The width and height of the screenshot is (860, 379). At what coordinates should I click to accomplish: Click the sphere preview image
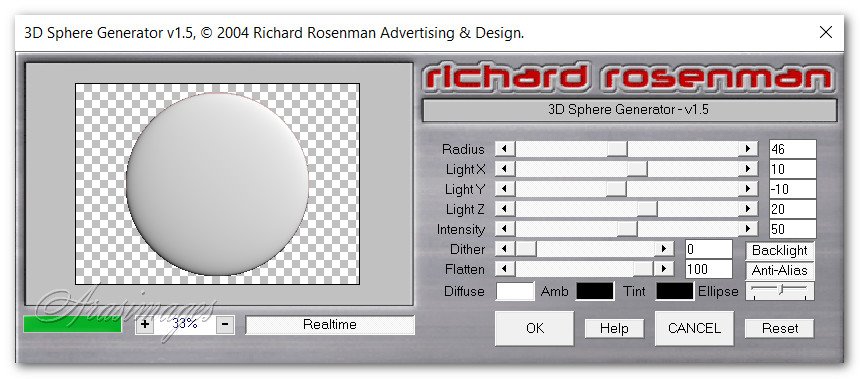pos(217,184)
